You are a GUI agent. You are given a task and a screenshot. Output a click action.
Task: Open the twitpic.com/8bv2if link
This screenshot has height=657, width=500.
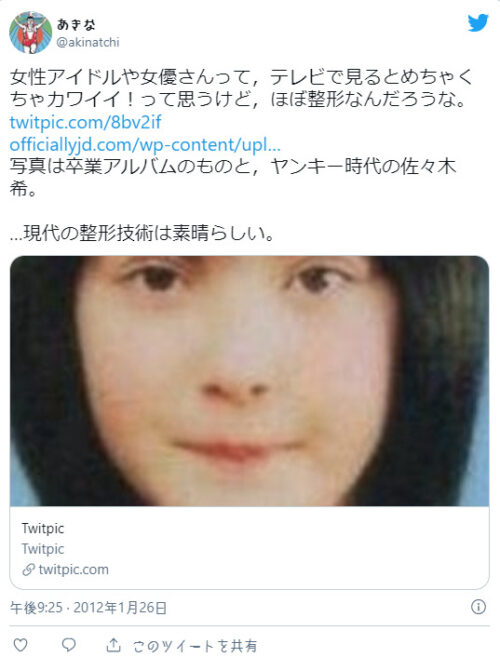85,122
